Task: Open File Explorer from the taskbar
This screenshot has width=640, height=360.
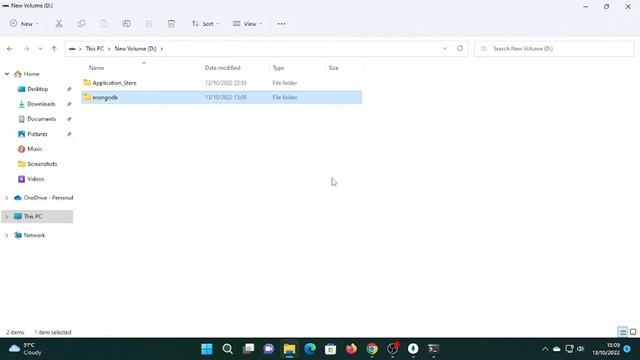Action: pos(289,349)
